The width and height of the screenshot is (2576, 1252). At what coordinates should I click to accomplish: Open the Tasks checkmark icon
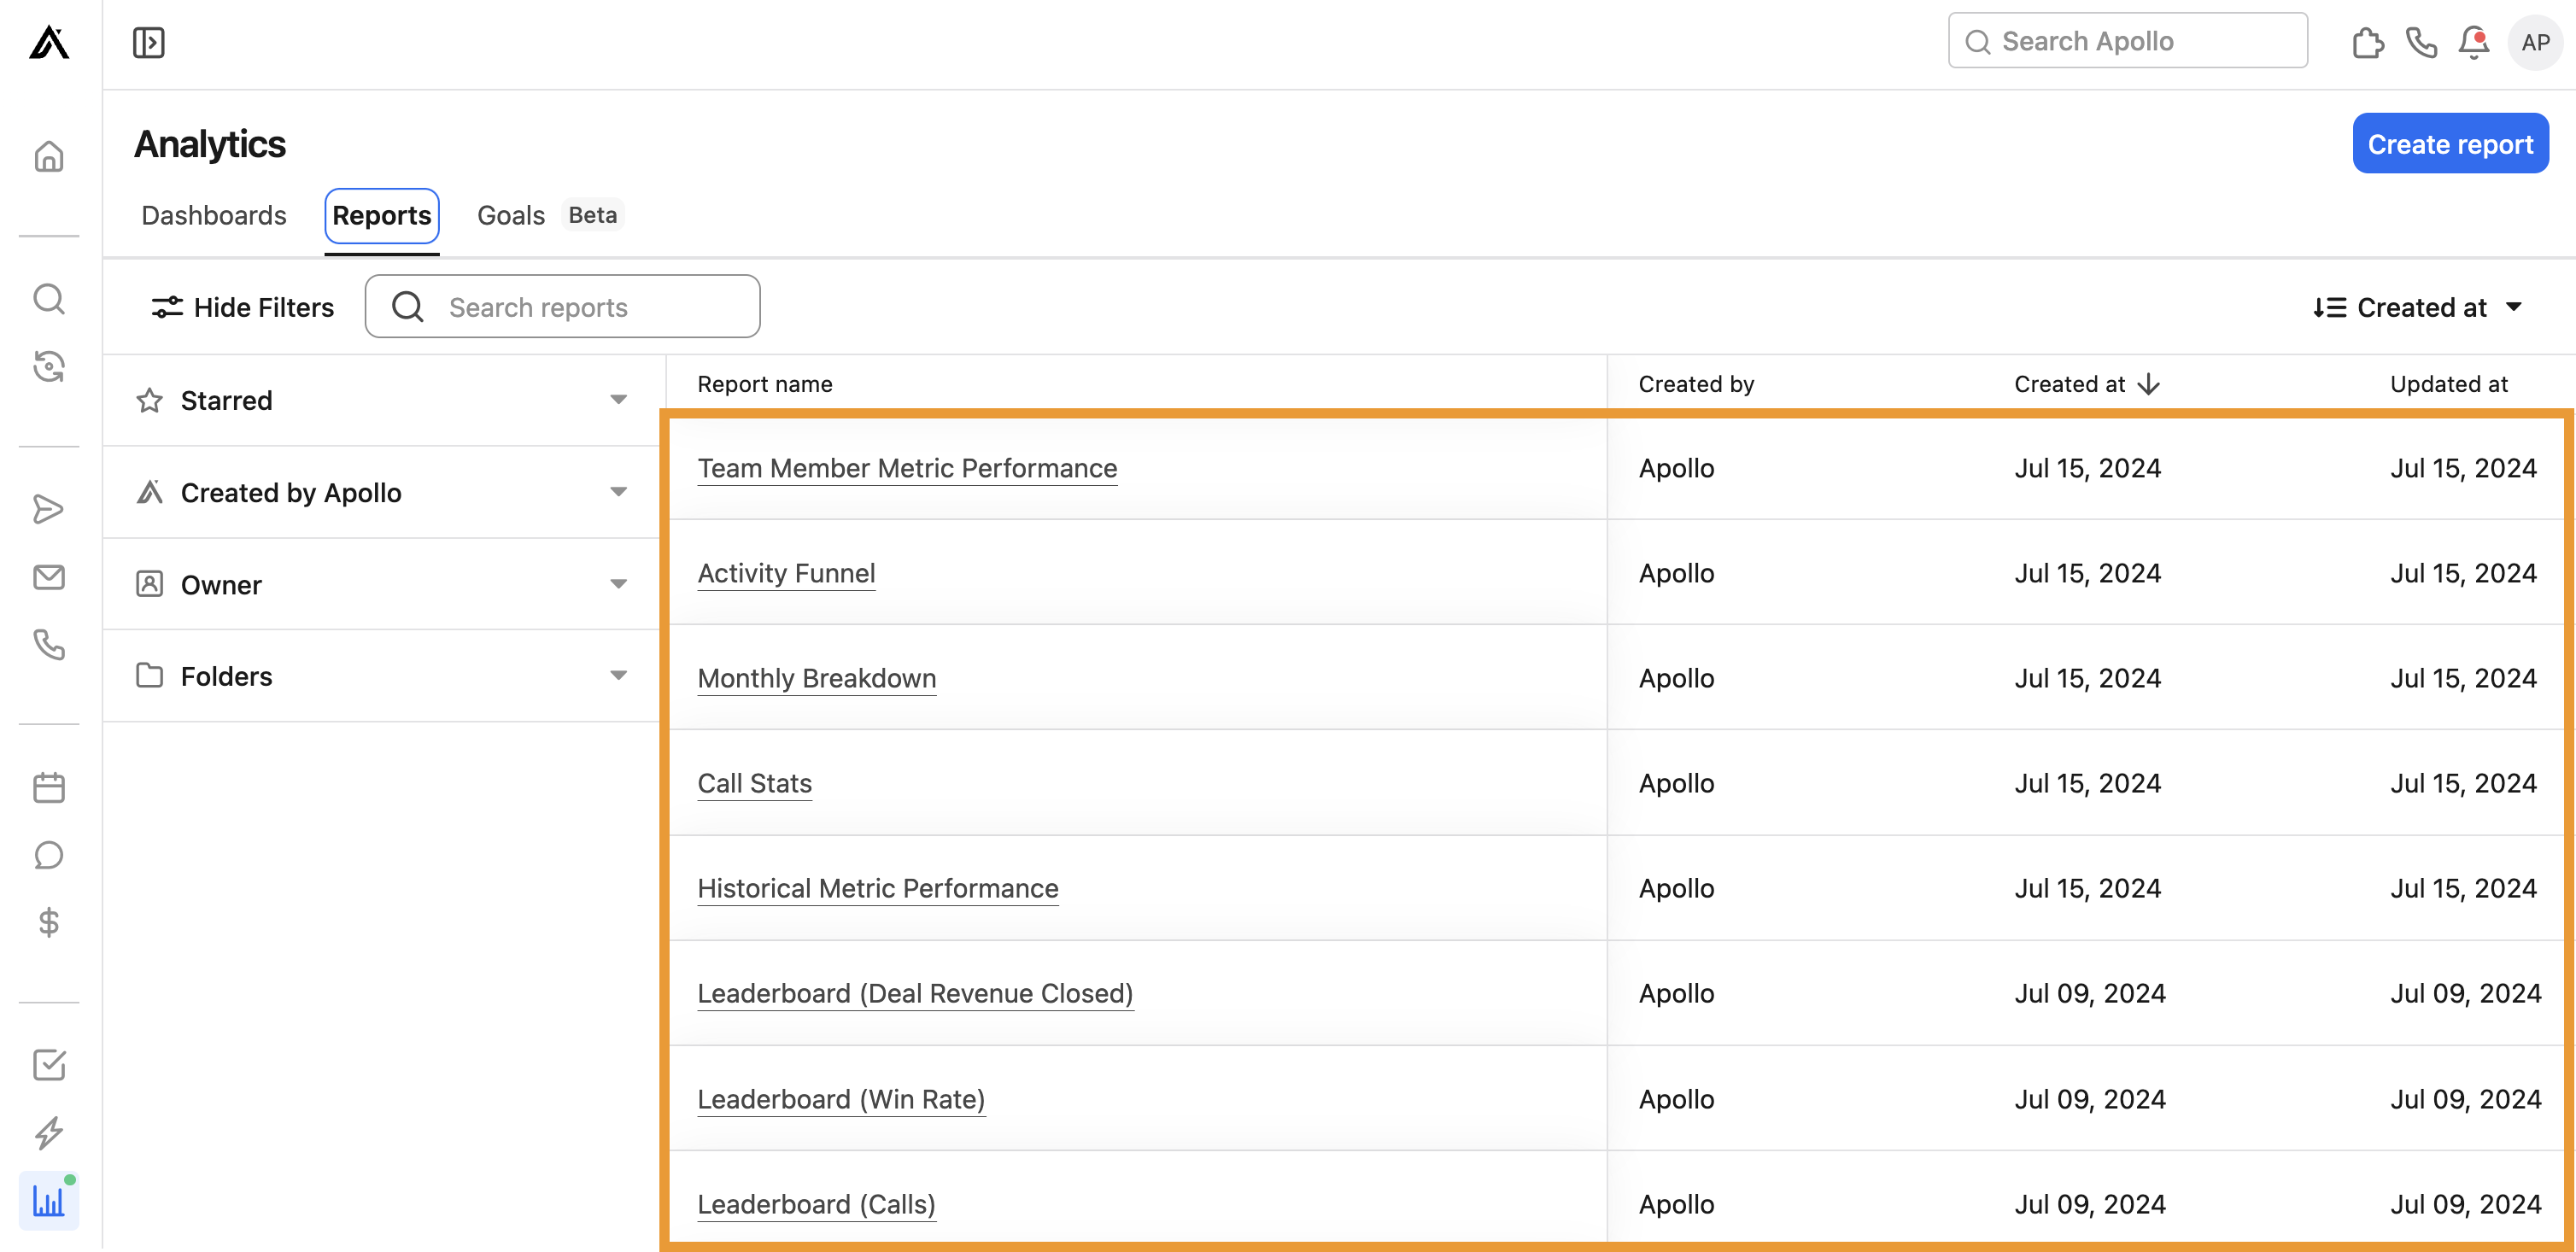49,1064
